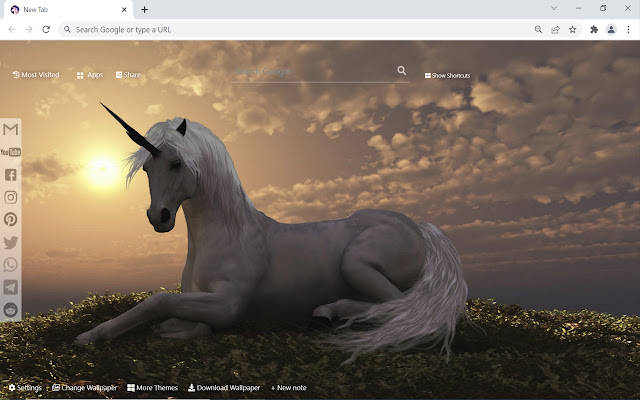This screenshot has width=640, height=400.
Task: Open Facebook sidebar shortcut
Action: coord(11,175)
